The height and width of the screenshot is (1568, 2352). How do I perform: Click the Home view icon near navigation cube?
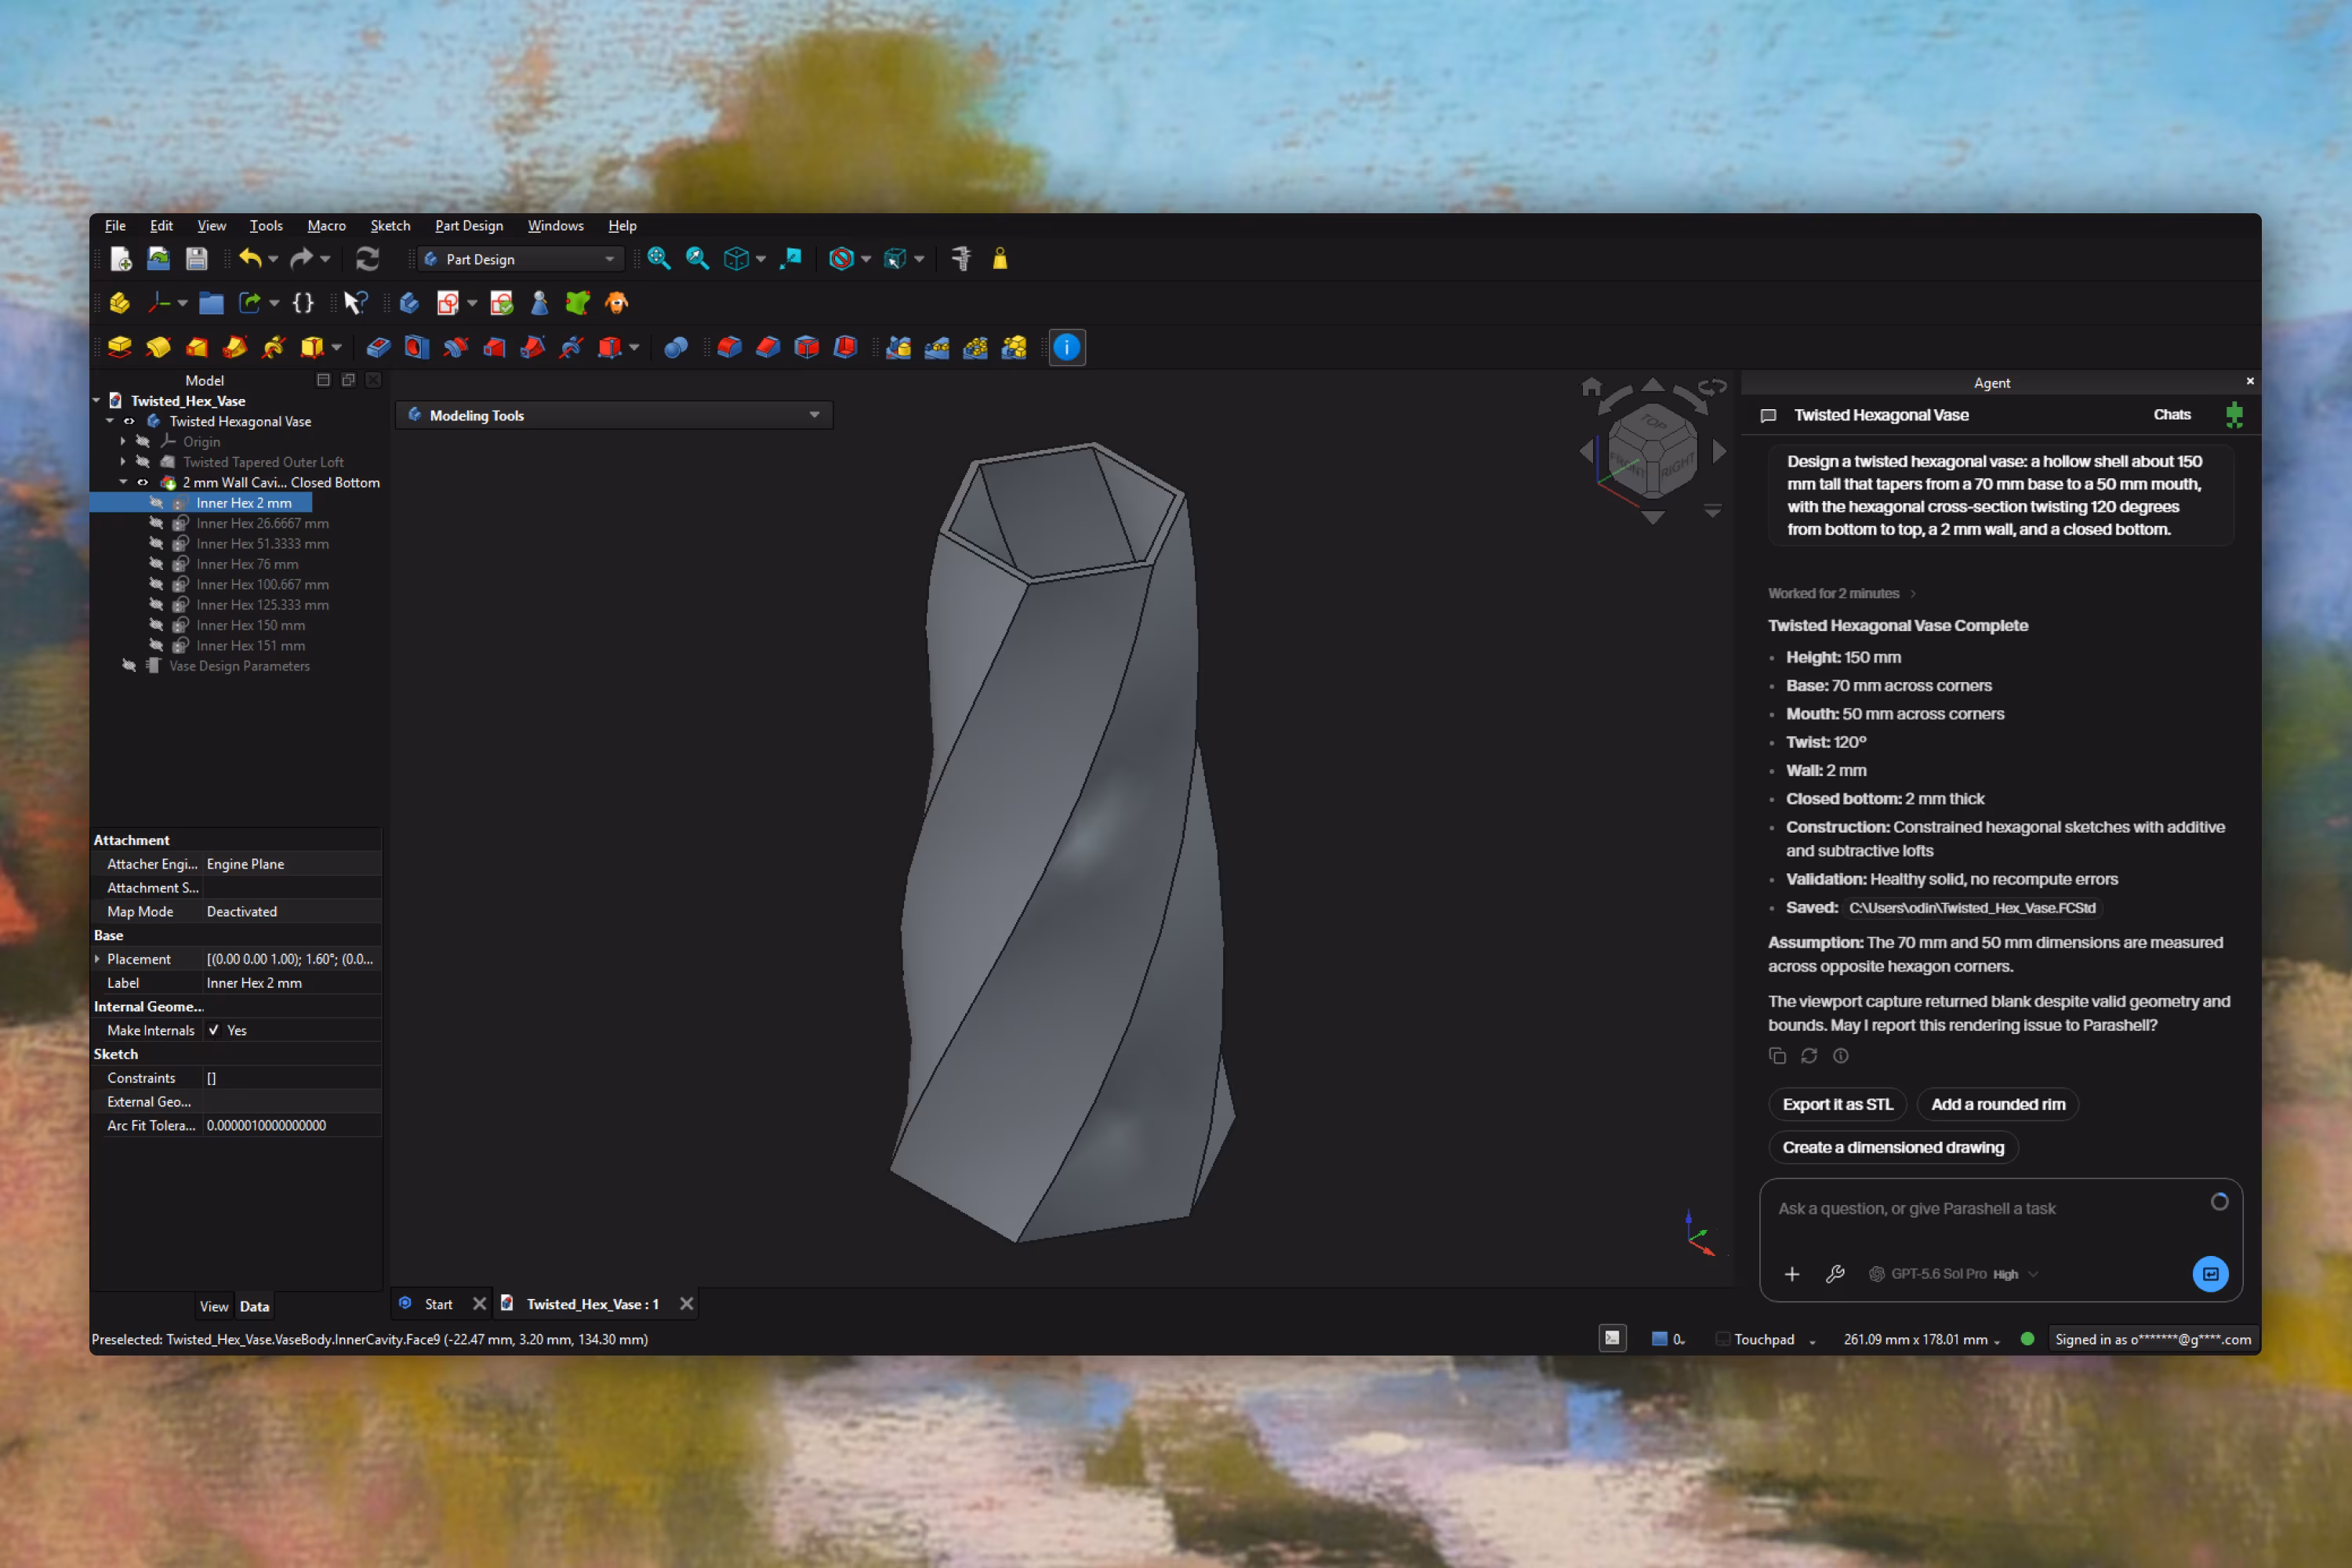pos(1591,387)
